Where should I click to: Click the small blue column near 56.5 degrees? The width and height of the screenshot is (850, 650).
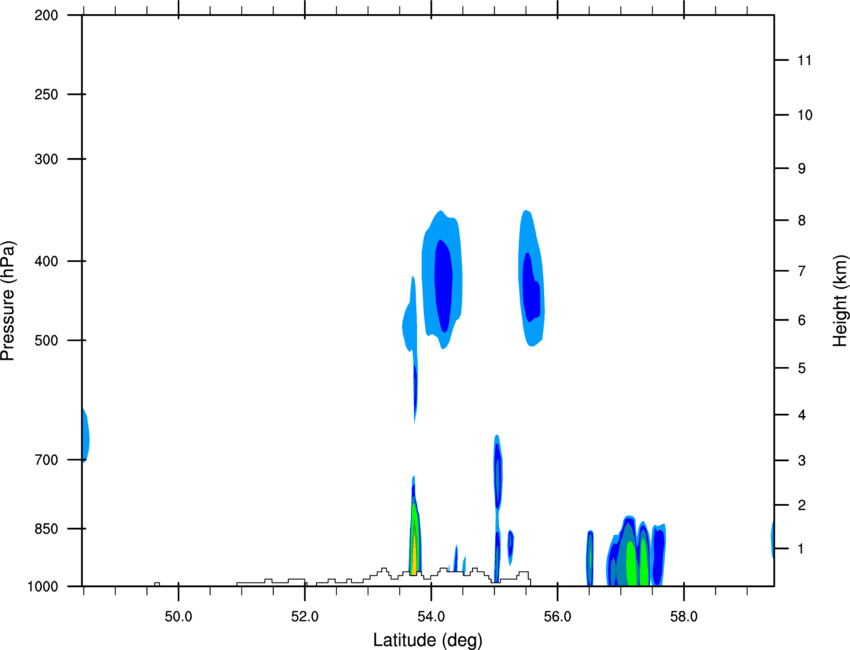click(x=590, y=558)
